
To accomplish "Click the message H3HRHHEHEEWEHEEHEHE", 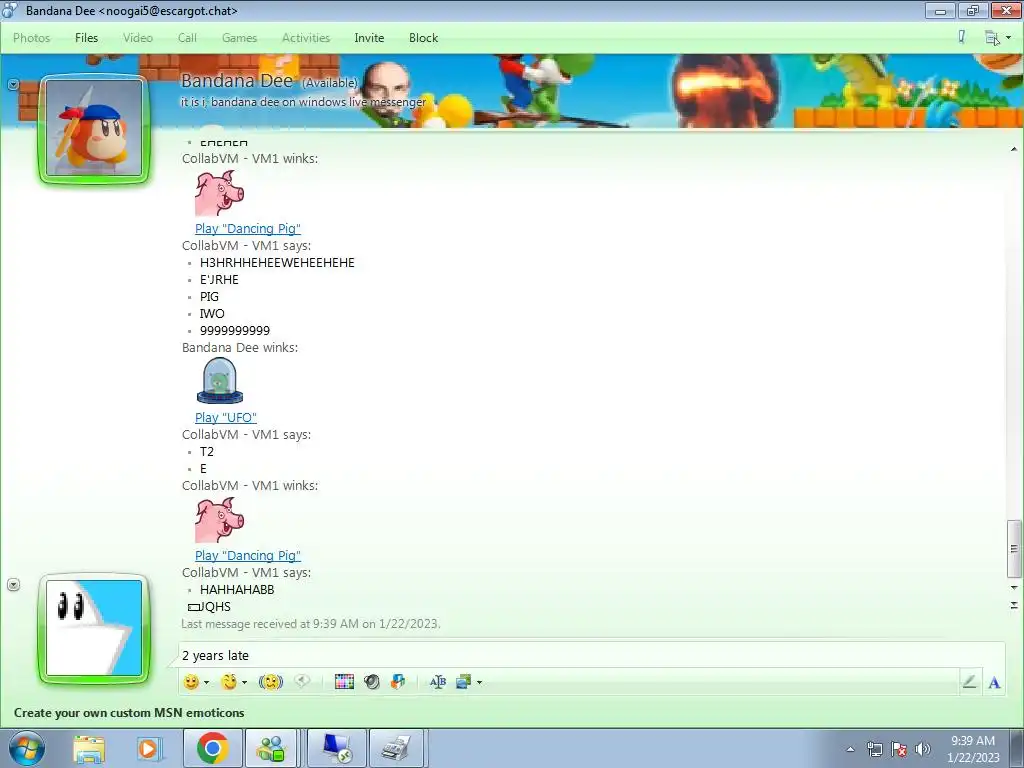I will tap(277, 263).
